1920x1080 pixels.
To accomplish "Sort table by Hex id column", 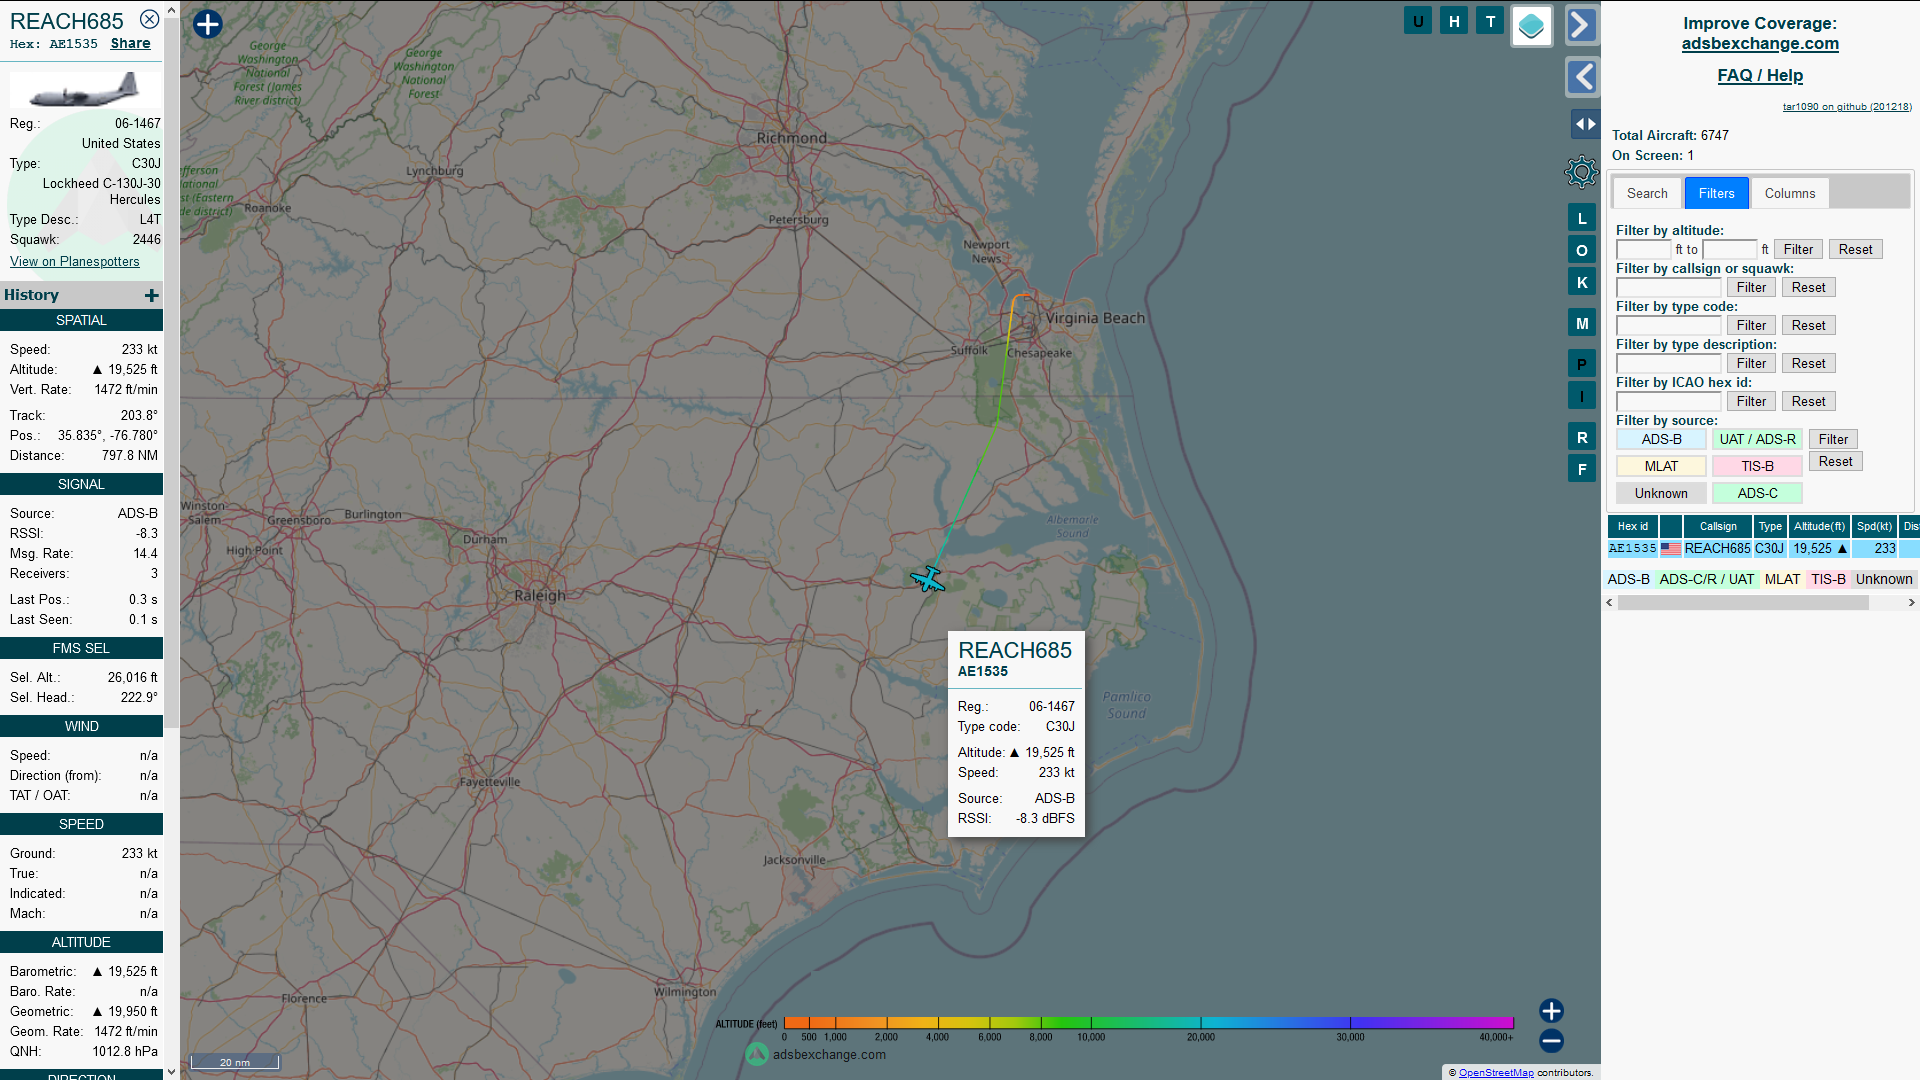I will pos(1632,527).
